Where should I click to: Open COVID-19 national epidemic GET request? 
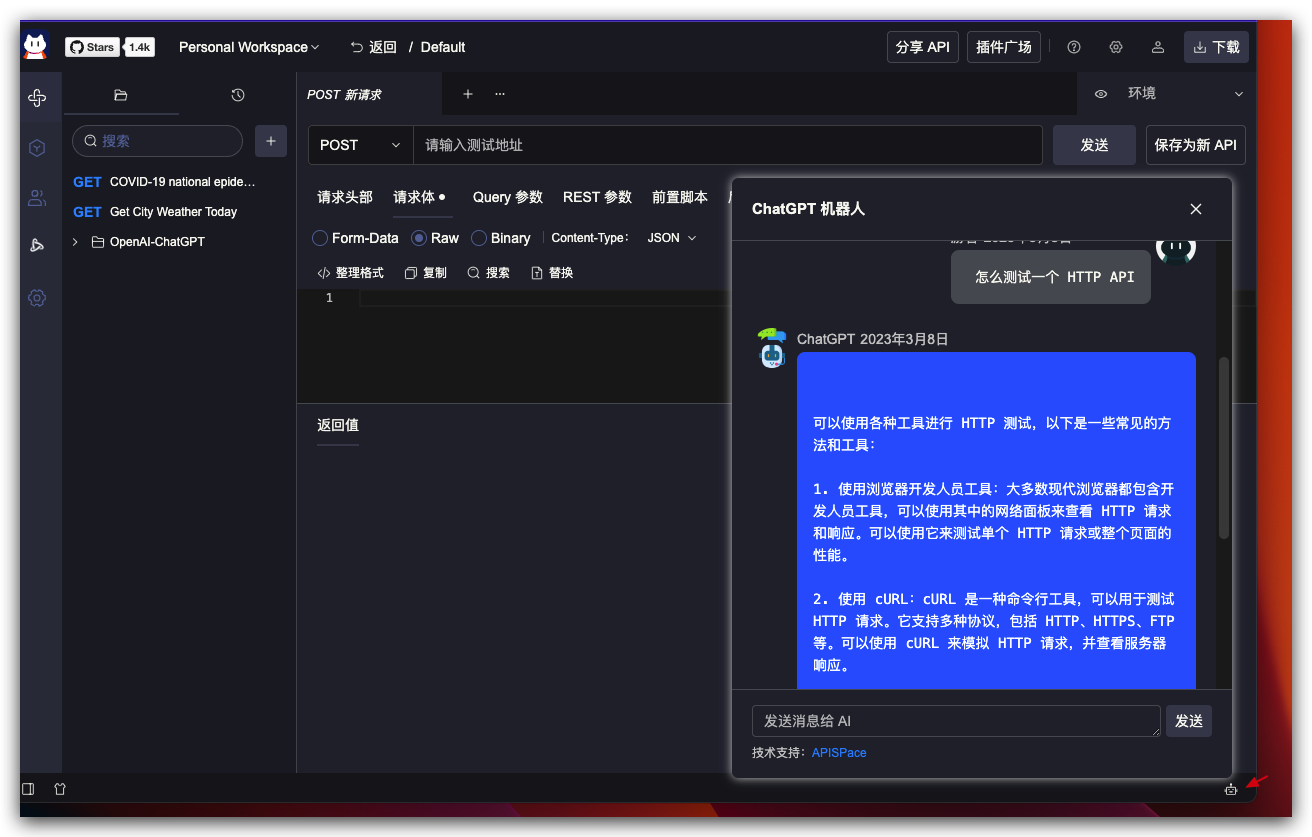pos(164,182)
